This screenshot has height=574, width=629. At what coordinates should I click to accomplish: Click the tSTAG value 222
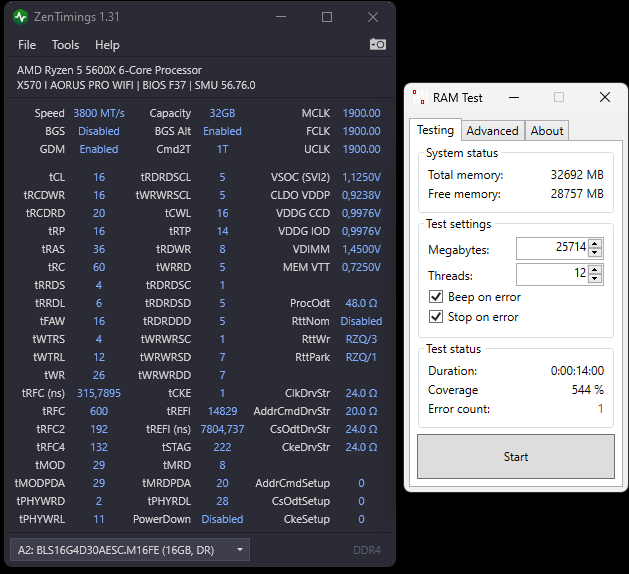tap(222, 447)
